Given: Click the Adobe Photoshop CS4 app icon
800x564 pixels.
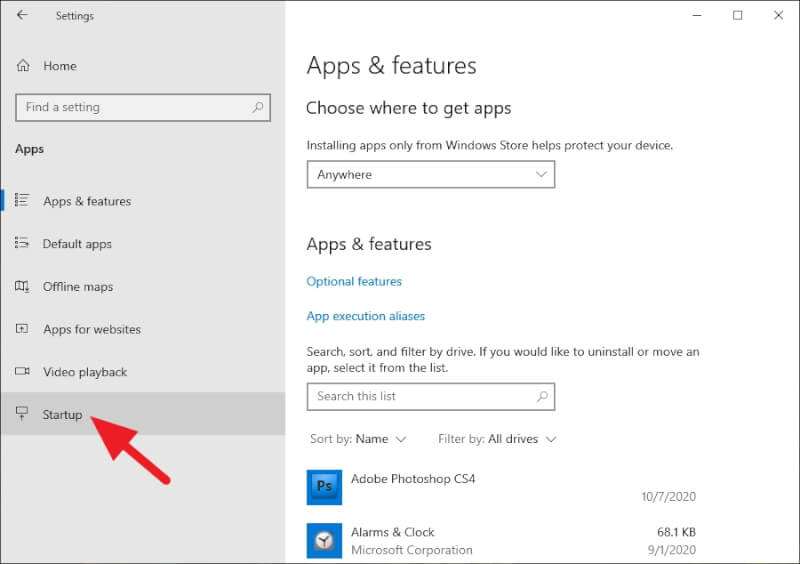Looking at the screenshot, I should [x=324, y=487].
